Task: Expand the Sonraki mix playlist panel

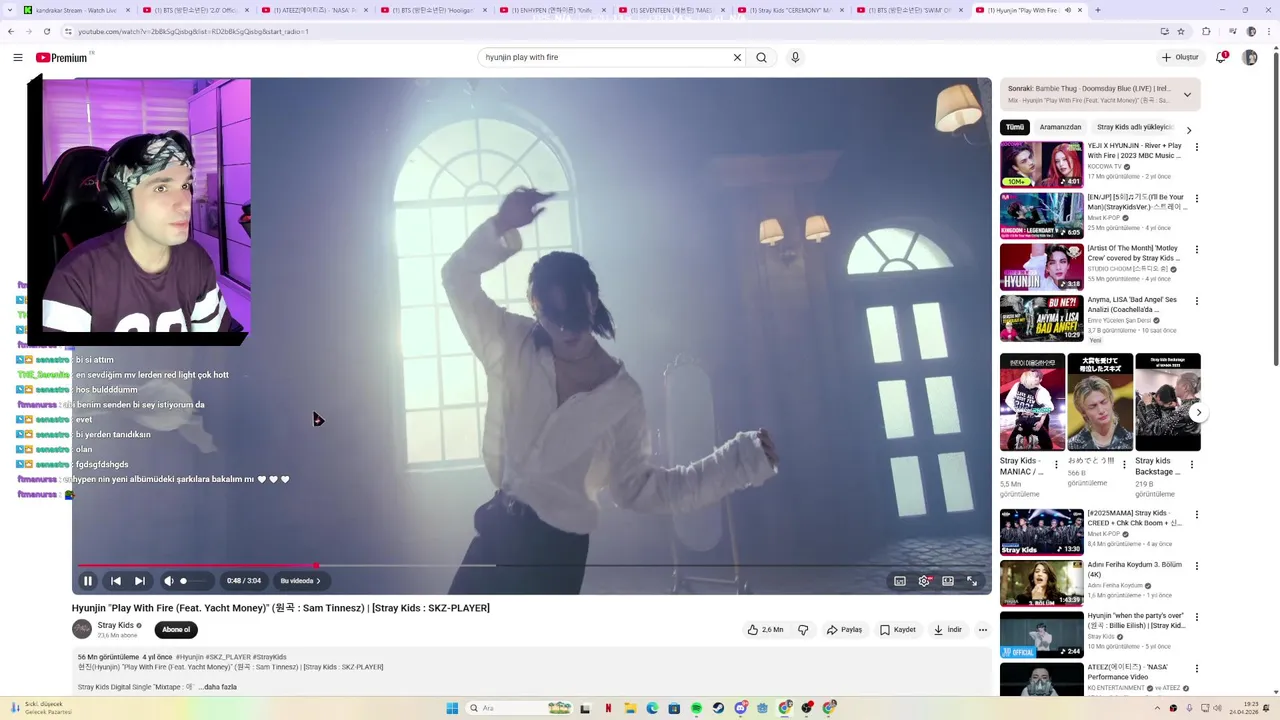Action: 1187,95
